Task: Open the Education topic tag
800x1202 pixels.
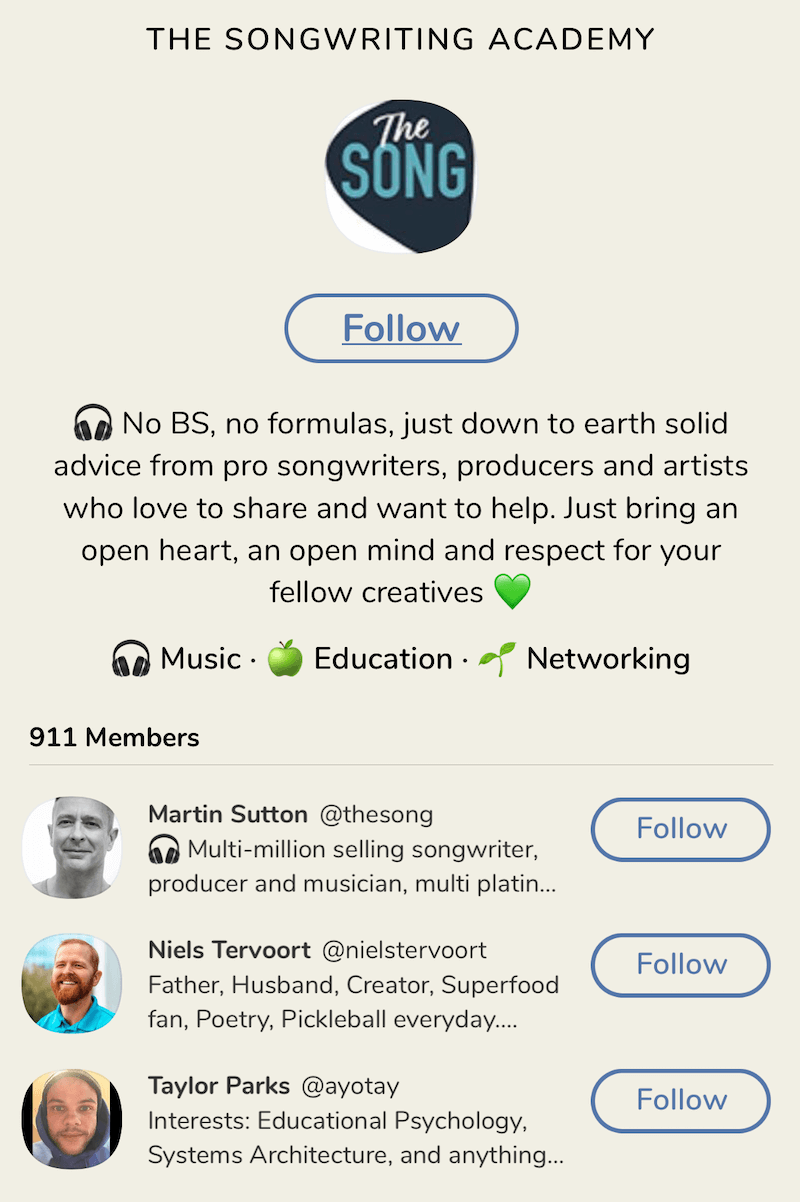Action: [x=383, y=660]
